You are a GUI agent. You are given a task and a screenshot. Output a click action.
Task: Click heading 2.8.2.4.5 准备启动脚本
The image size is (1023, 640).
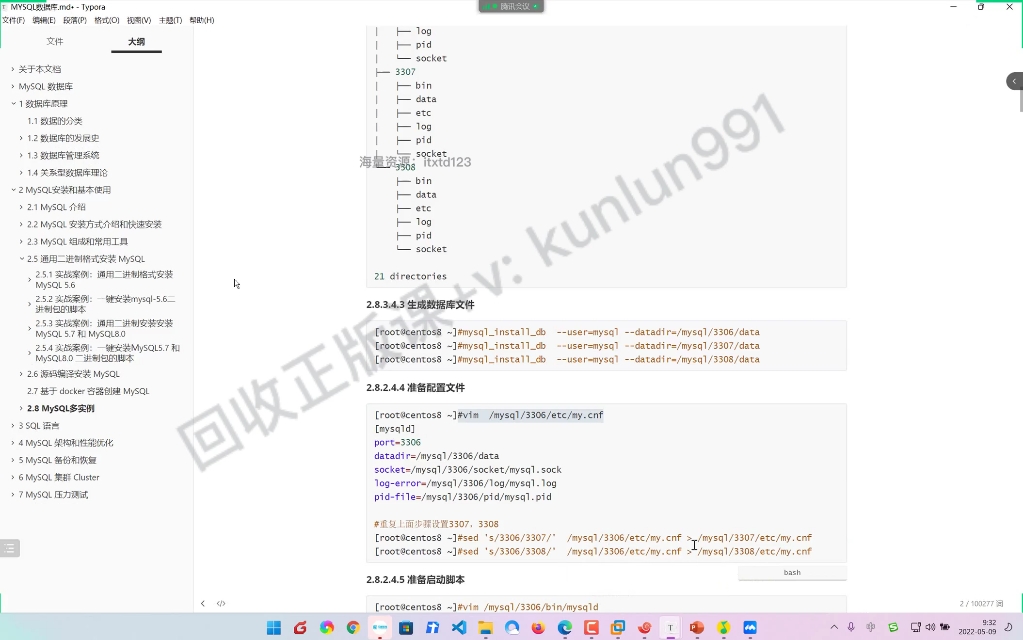click(415, 579)
